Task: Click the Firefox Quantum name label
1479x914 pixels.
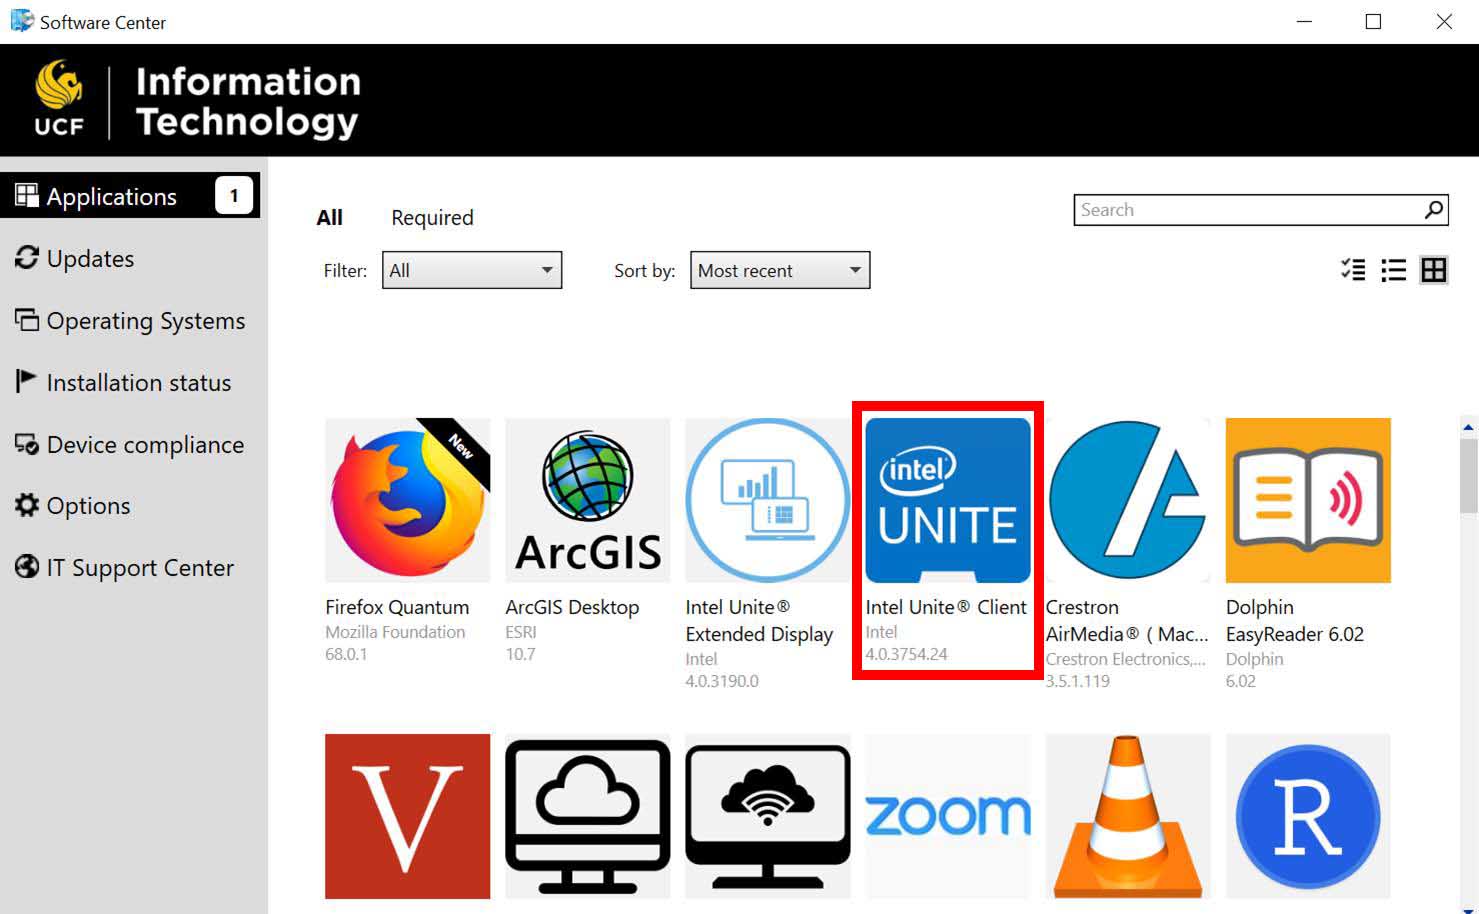Action: 397,607
